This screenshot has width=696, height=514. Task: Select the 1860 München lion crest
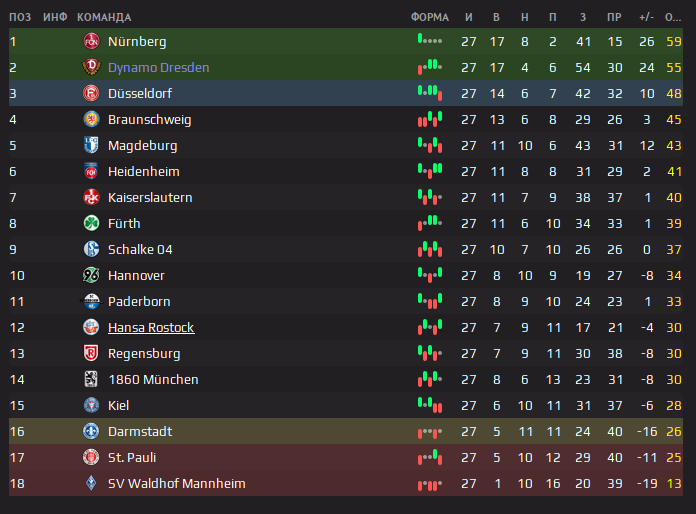click(x=91, y=379)
